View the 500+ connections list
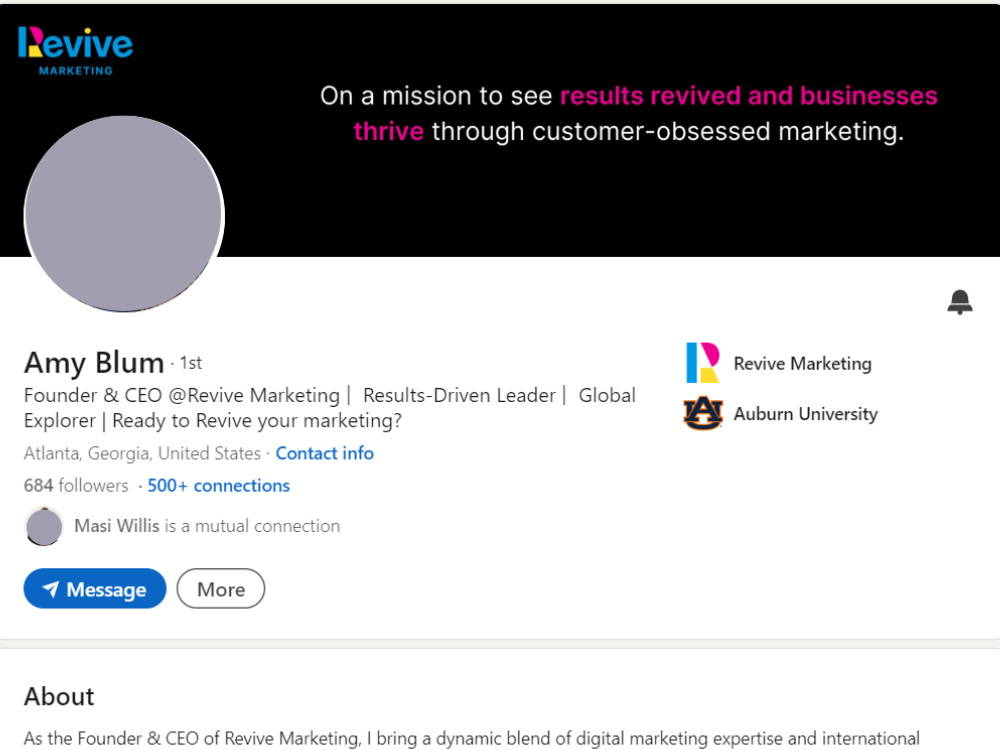This screenshot has height=750, width=1000. coord(218,486)
